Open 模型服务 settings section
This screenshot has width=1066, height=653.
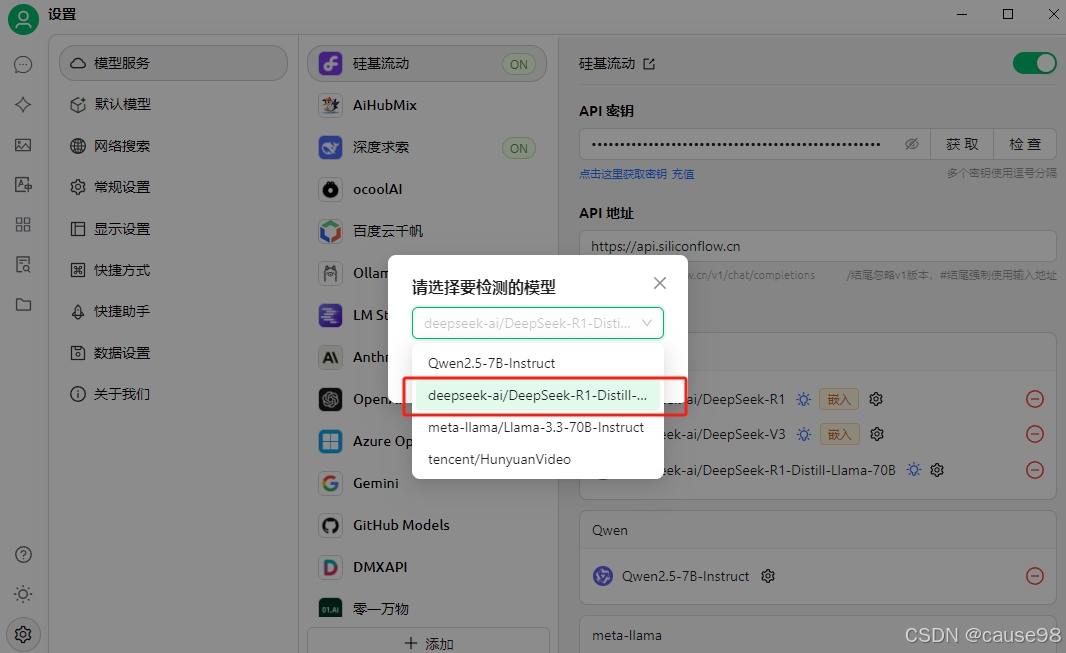pyautogui.click(x=173, y=63)
